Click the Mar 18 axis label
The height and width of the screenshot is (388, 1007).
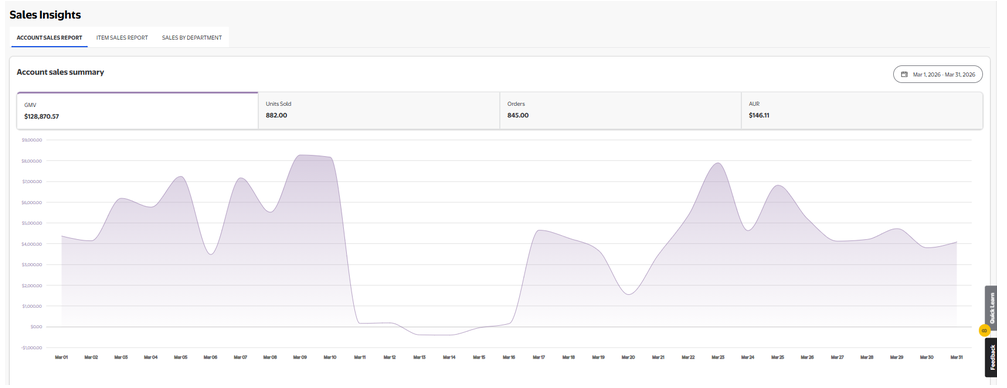569,357
